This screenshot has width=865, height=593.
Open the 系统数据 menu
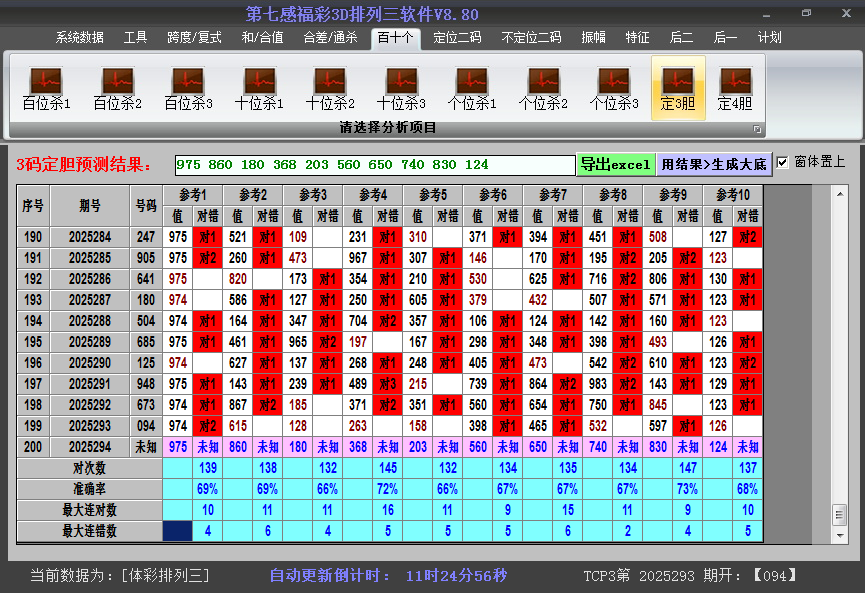point(80,38)
